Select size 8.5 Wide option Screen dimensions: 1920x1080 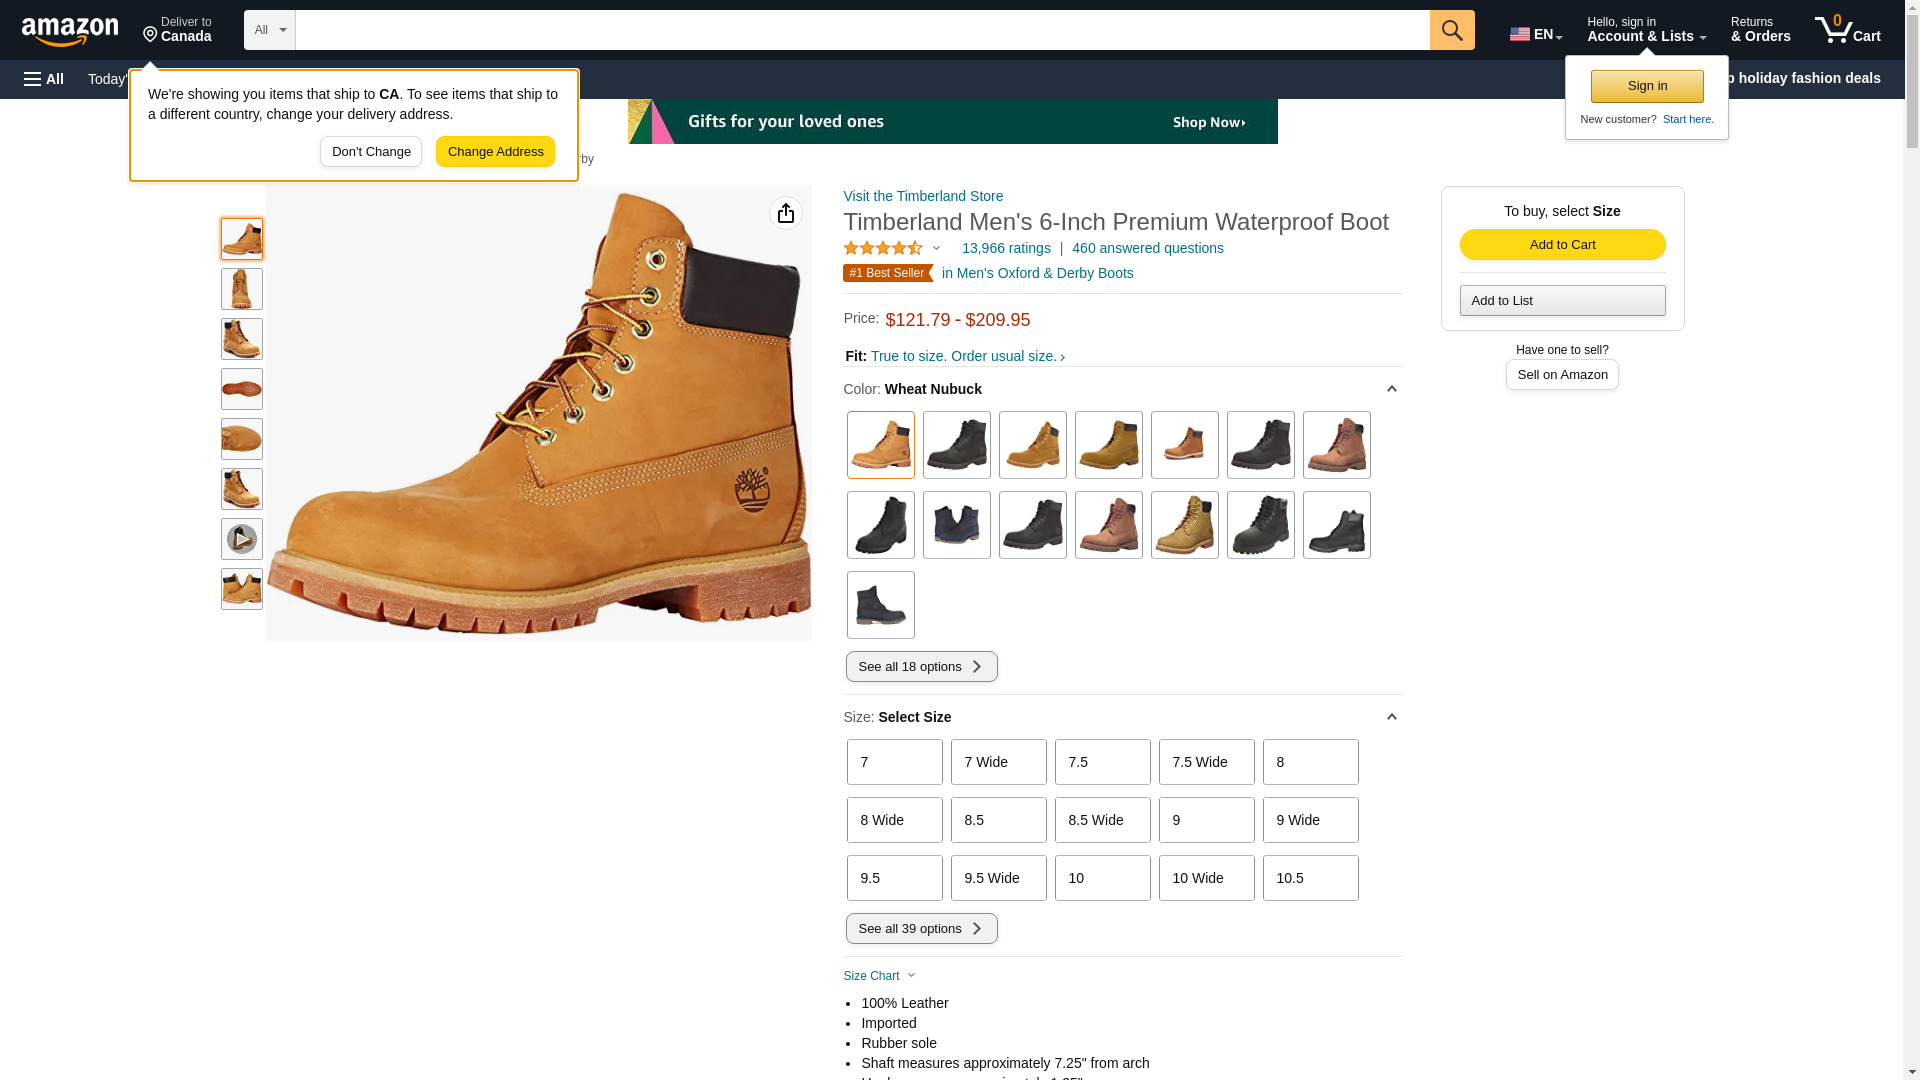[x=1102, y=820]
